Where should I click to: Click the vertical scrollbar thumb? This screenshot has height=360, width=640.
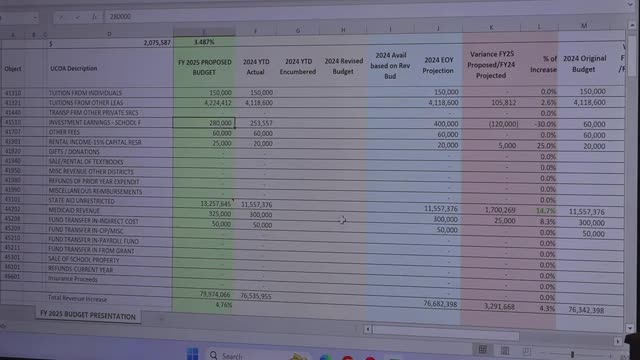pyautogui.click(x=632, y=55)
